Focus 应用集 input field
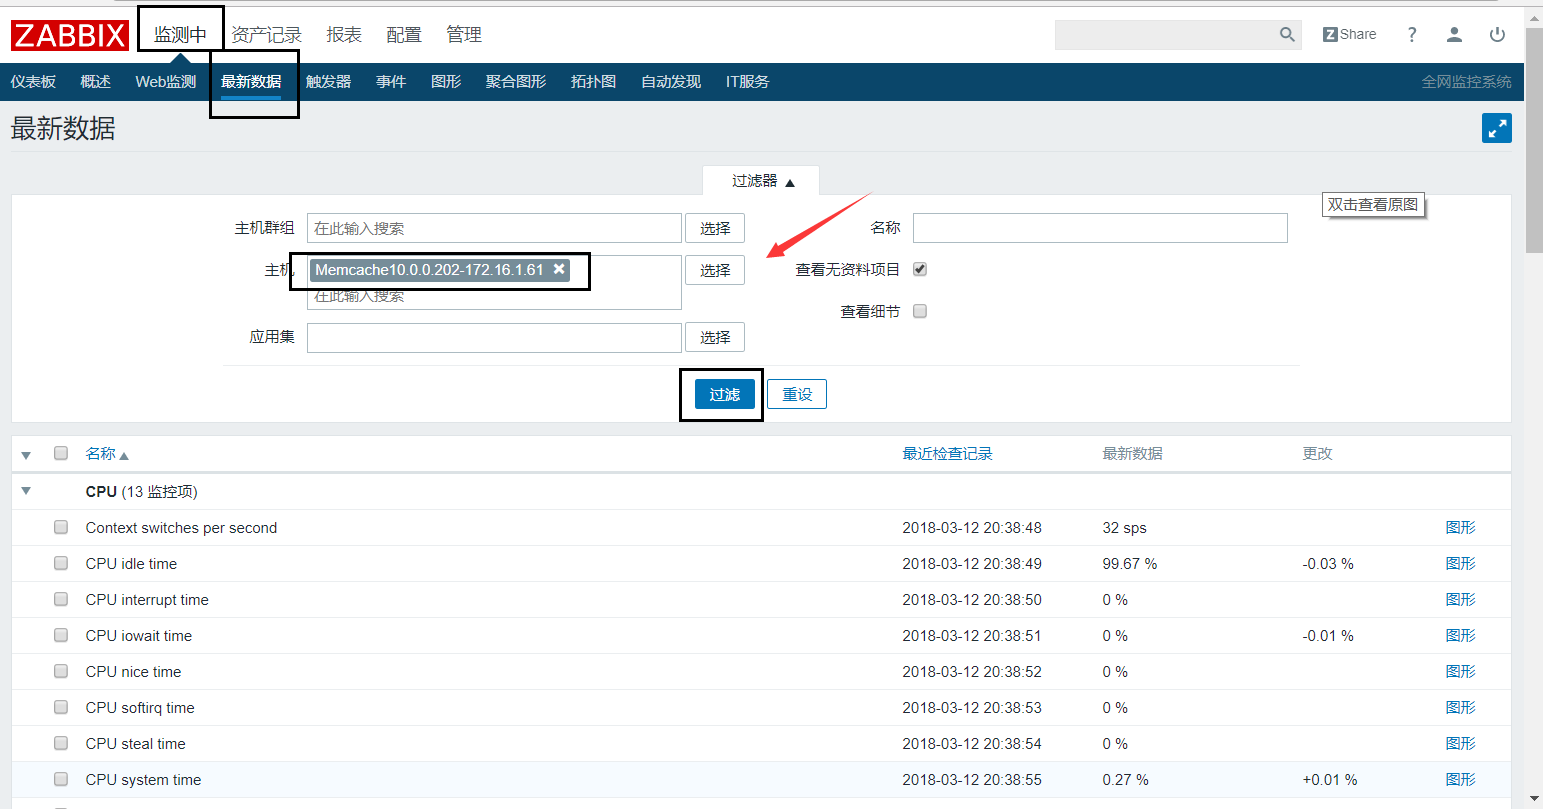The height and width of the screenshot is (809, 1543). tap(494, 337)
